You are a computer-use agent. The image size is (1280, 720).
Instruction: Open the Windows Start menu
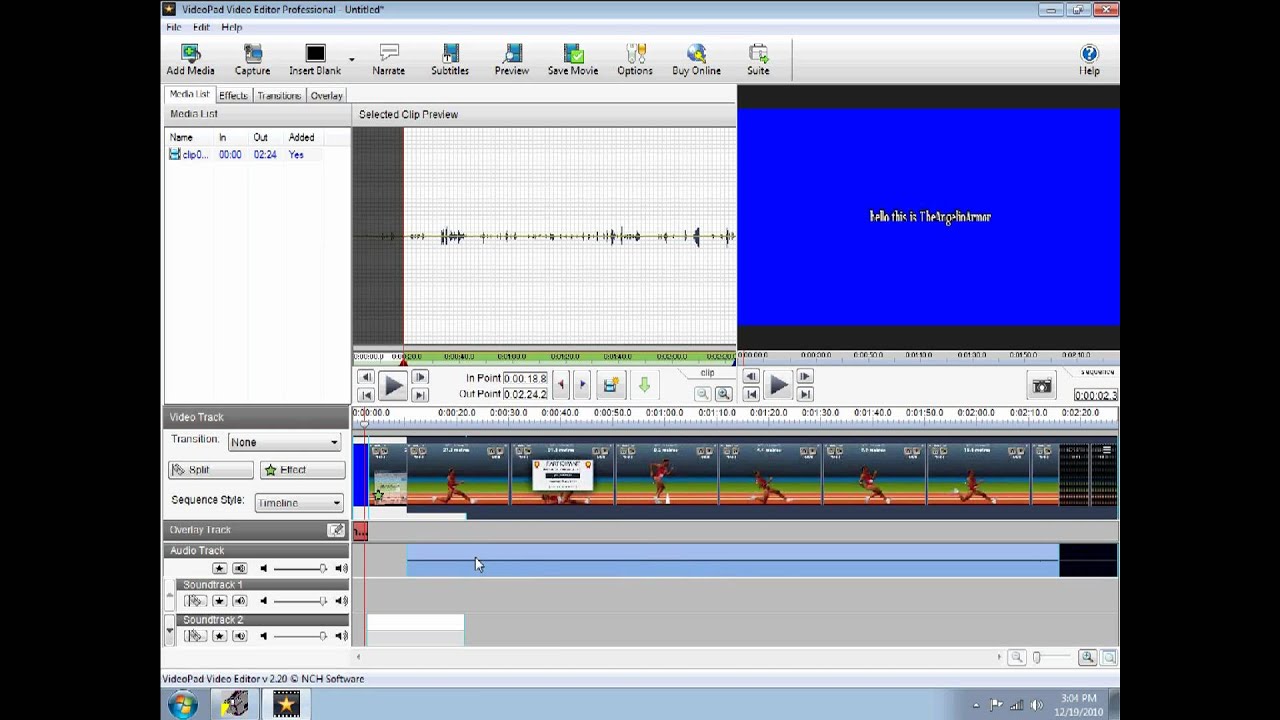point(183,705)
